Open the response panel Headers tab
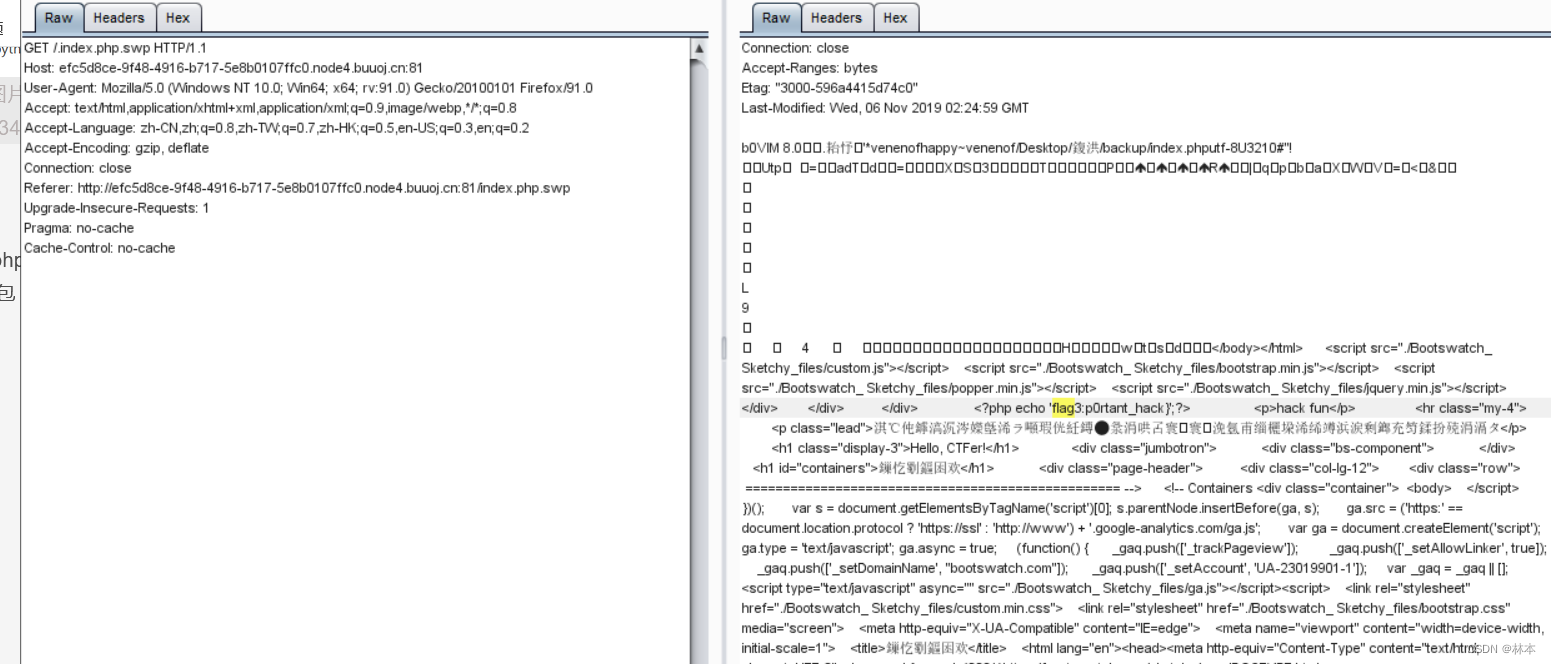The width and height of the screenshot is (1551, 664). (x=836, y=18)
